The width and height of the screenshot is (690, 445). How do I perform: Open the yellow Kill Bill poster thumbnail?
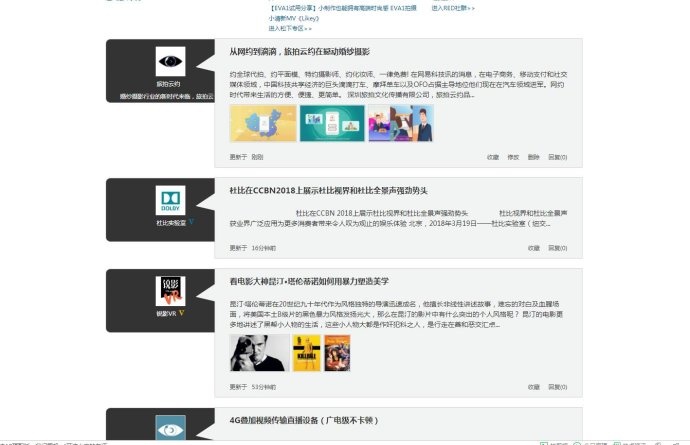pyautogui.click(x=305, y=351)
